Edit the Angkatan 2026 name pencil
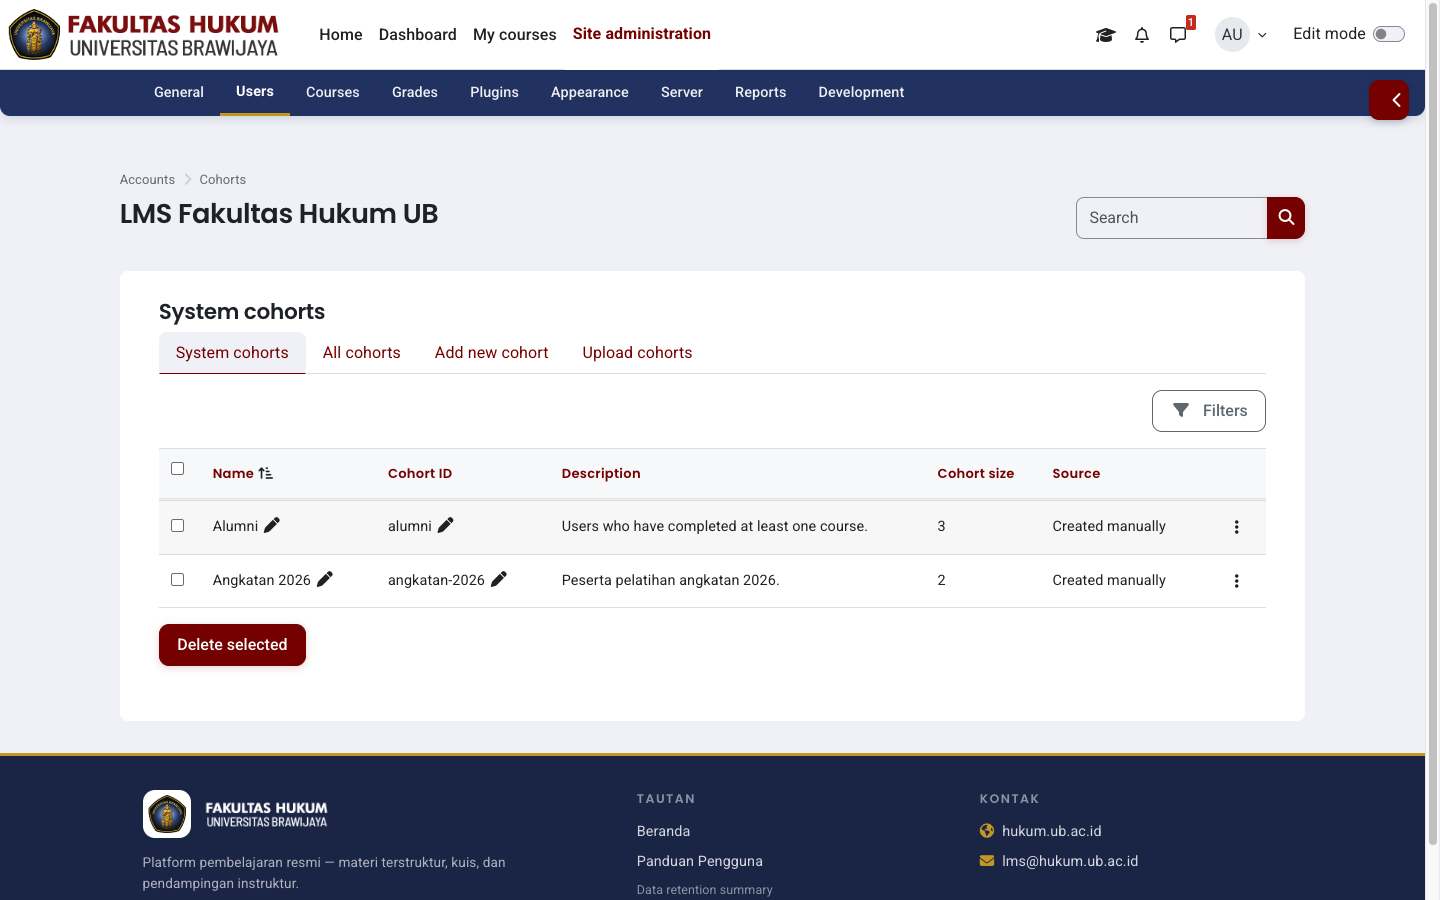Screen dimensions: 1440x900 pos(325,579)
